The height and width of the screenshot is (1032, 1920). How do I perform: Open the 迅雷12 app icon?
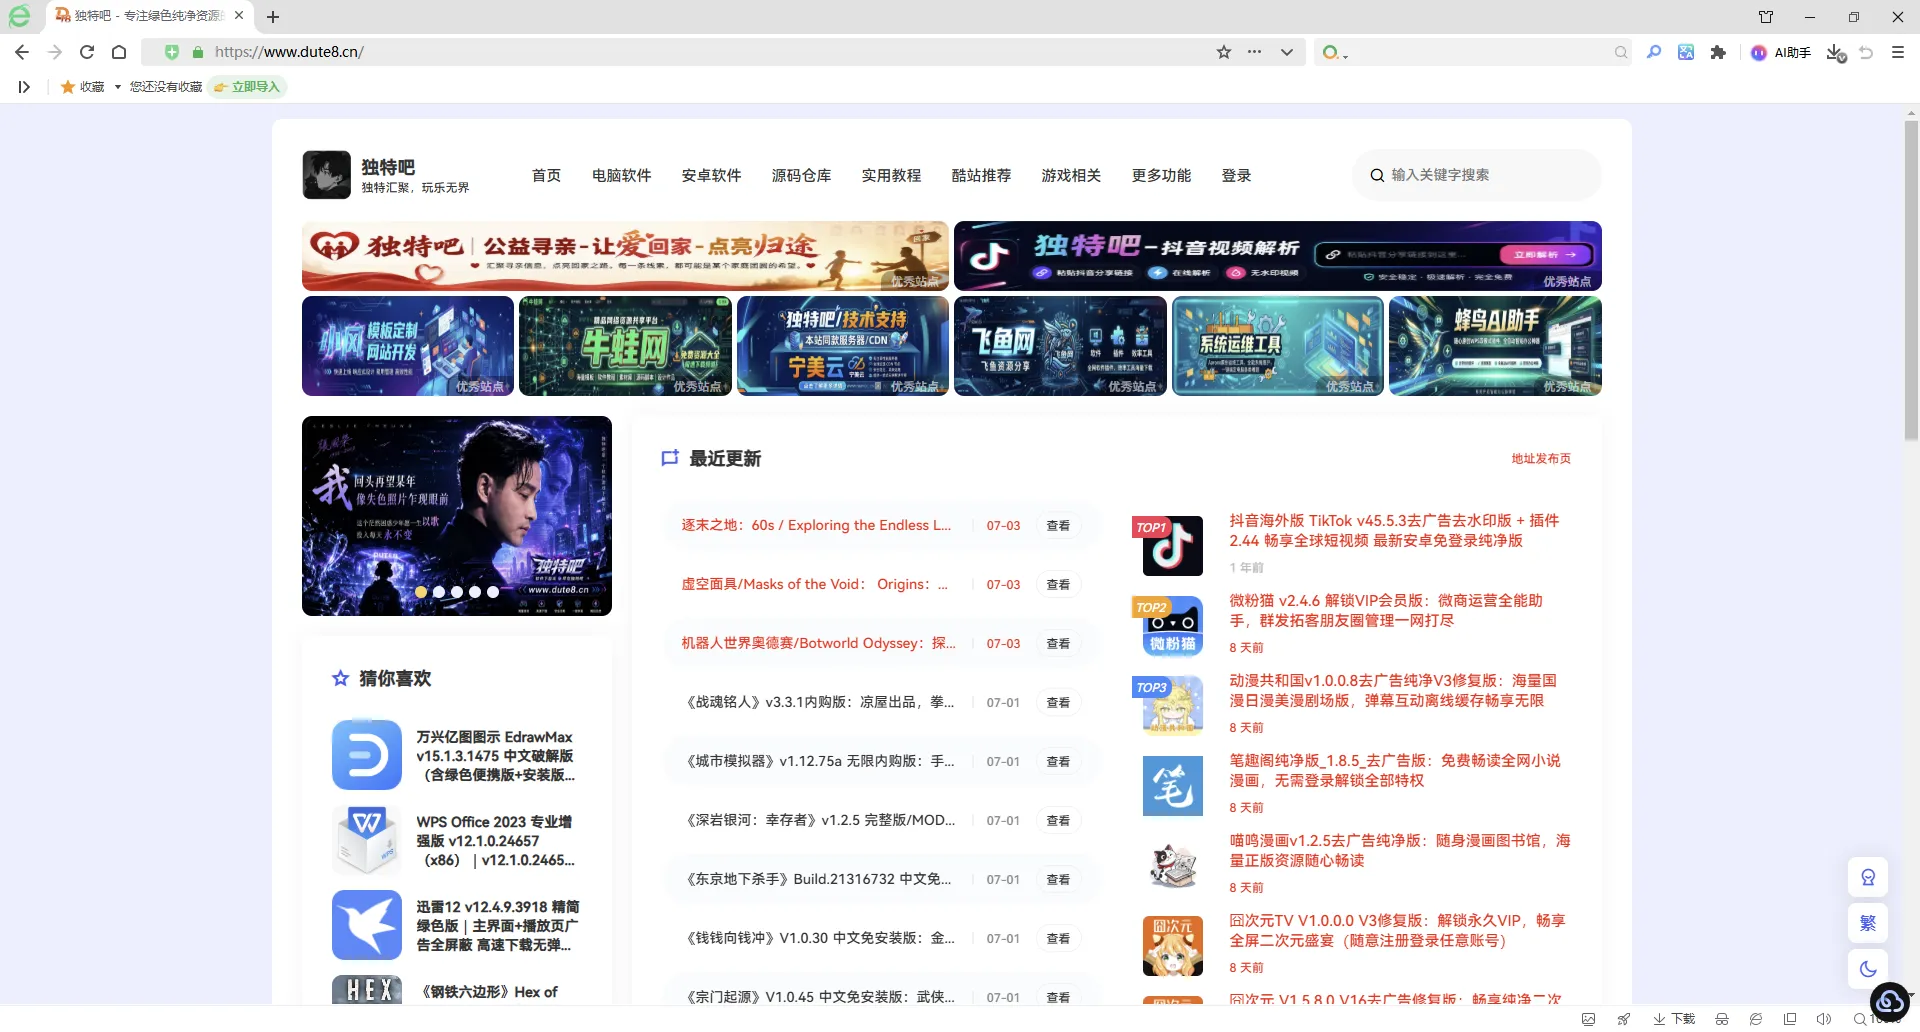point(367,925)
